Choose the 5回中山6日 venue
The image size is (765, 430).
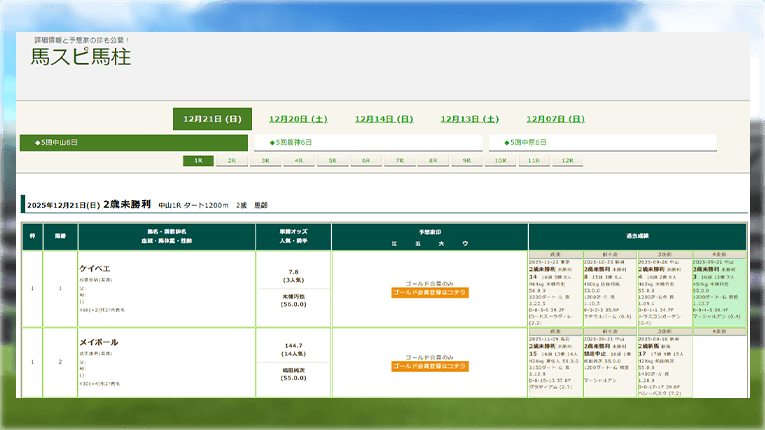click(135, 142)
